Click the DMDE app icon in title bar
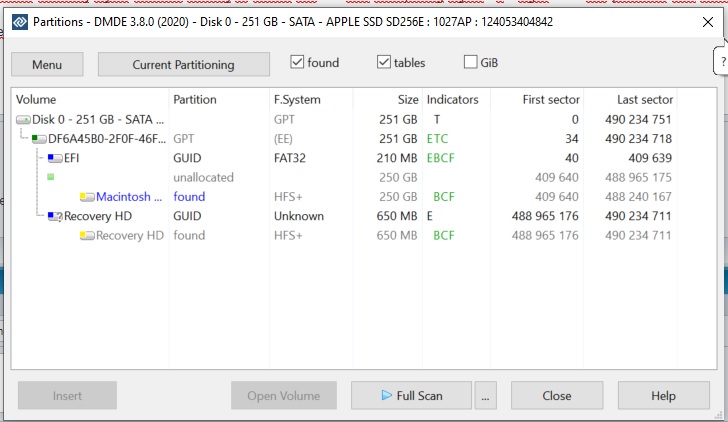Image resolution: width=728 pixels, height=422 pixels. [20, 22]
